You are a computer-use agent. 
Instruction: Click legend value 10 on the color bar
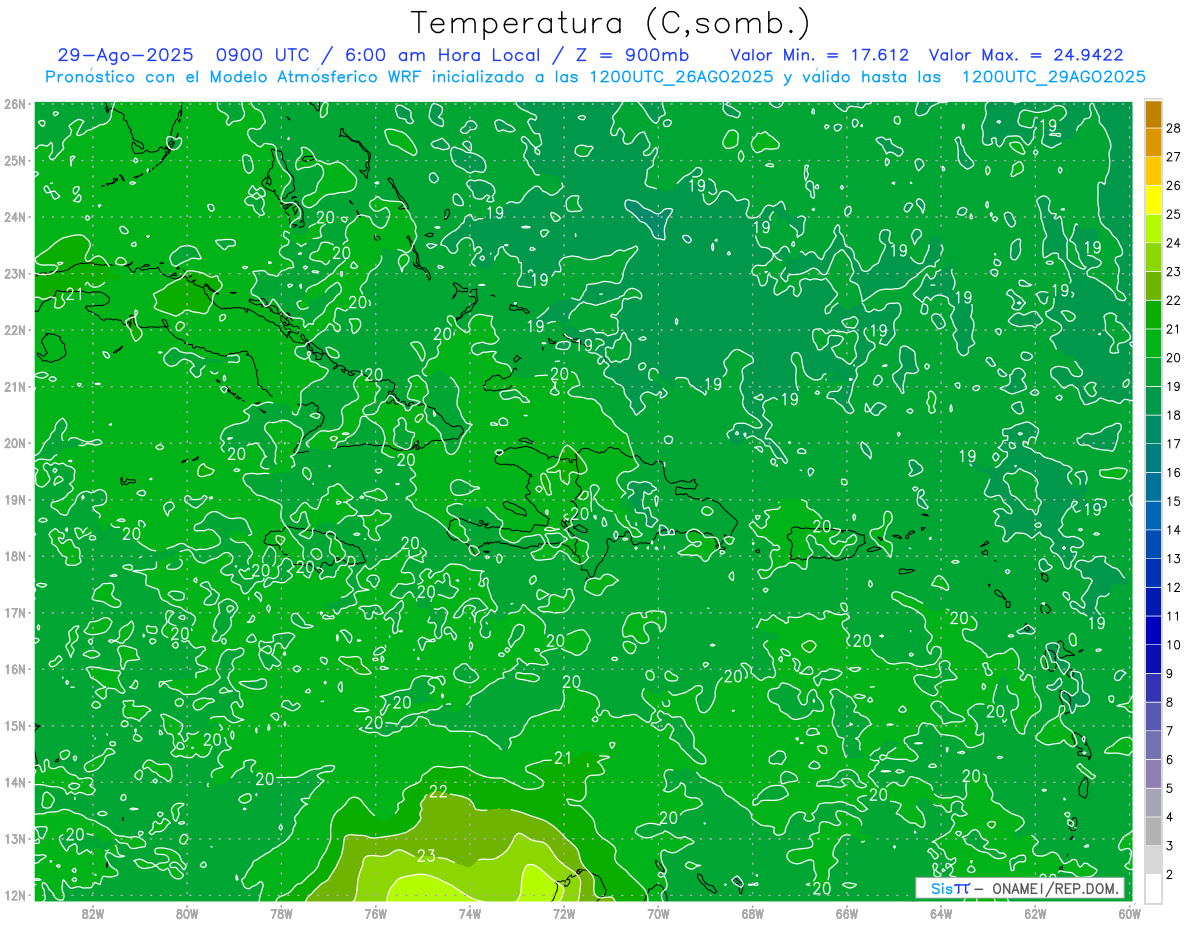point(1174,645)
